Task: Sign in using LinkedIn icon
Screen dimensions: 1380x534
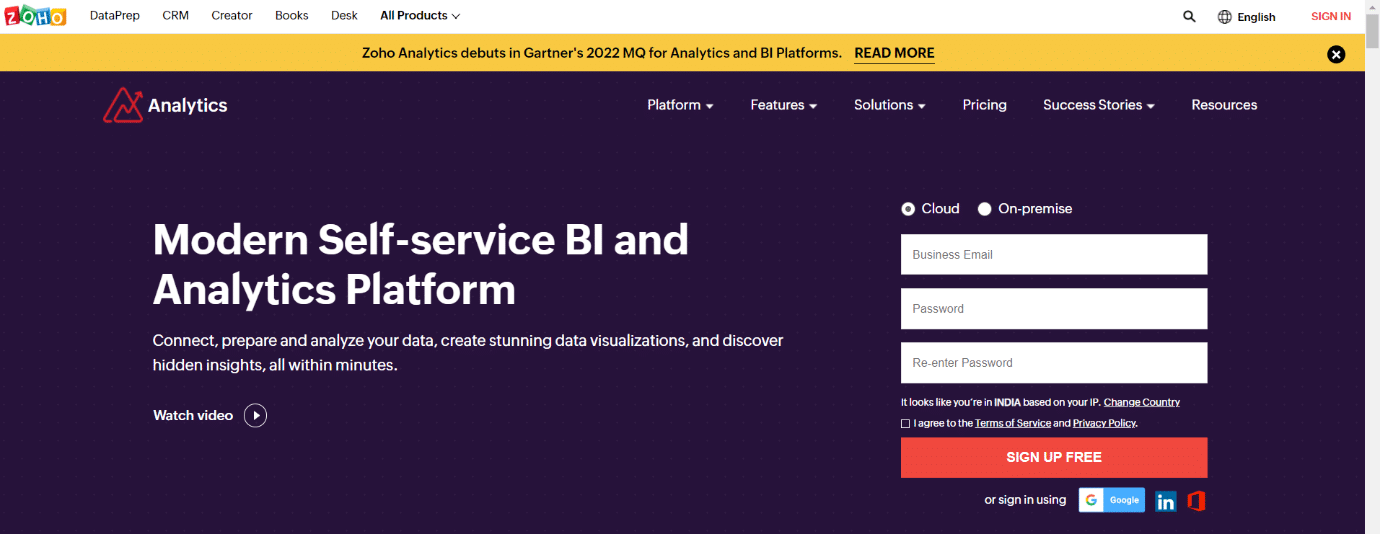Action: pyautogui.click(x=1166, y=502)
